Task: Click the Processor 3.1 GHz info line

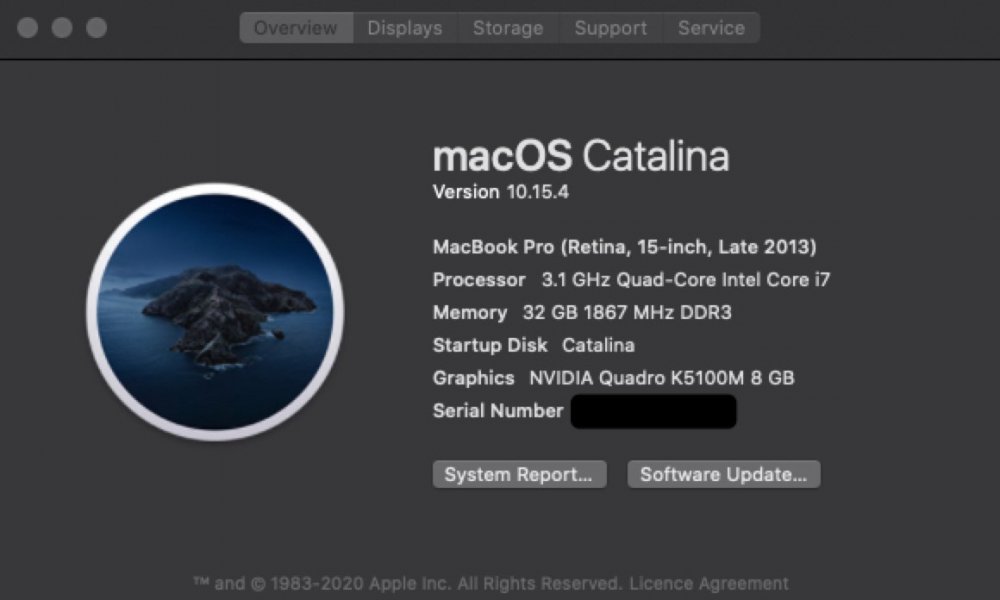Action: coord(631,280)
